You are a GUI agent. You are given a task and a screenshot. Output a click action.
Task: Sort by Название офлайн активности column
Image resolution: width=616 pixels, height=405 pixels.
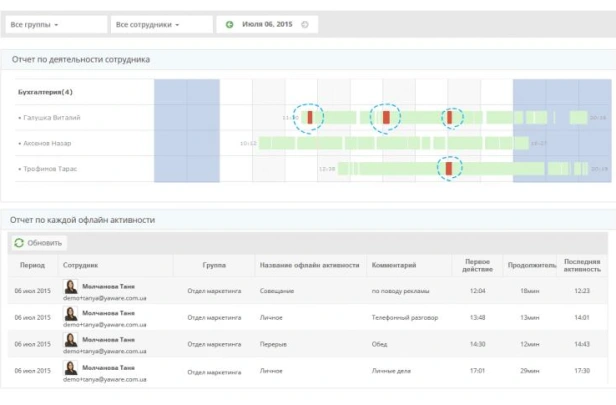click(310, 265)
